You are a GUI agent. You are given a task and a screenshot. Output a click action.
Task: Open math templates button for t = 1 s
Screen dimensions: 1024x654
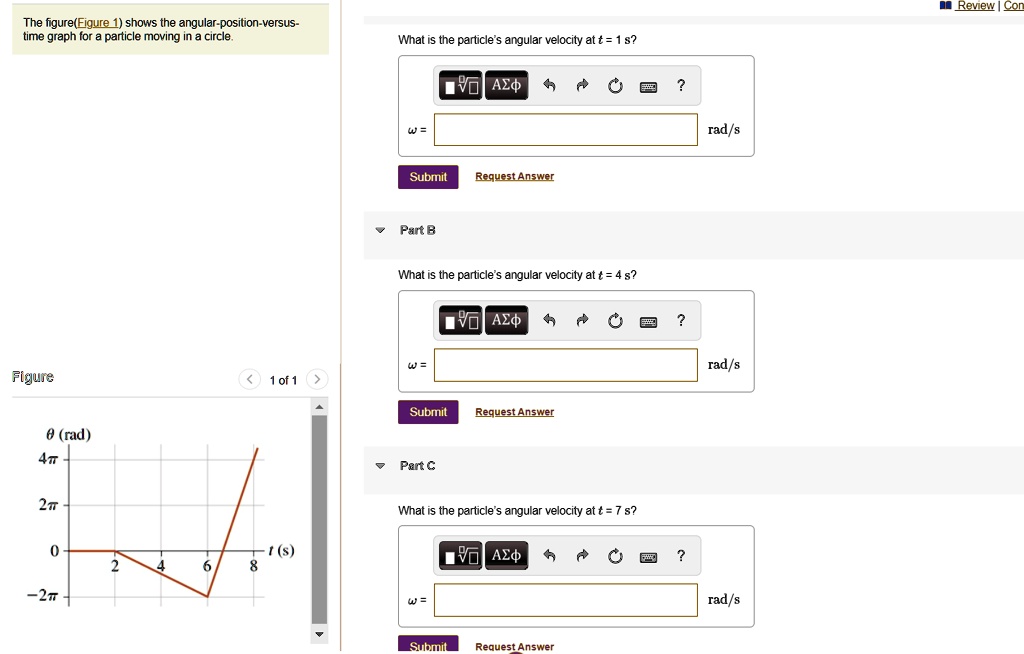pyautogui.click(x=462, y=86)
